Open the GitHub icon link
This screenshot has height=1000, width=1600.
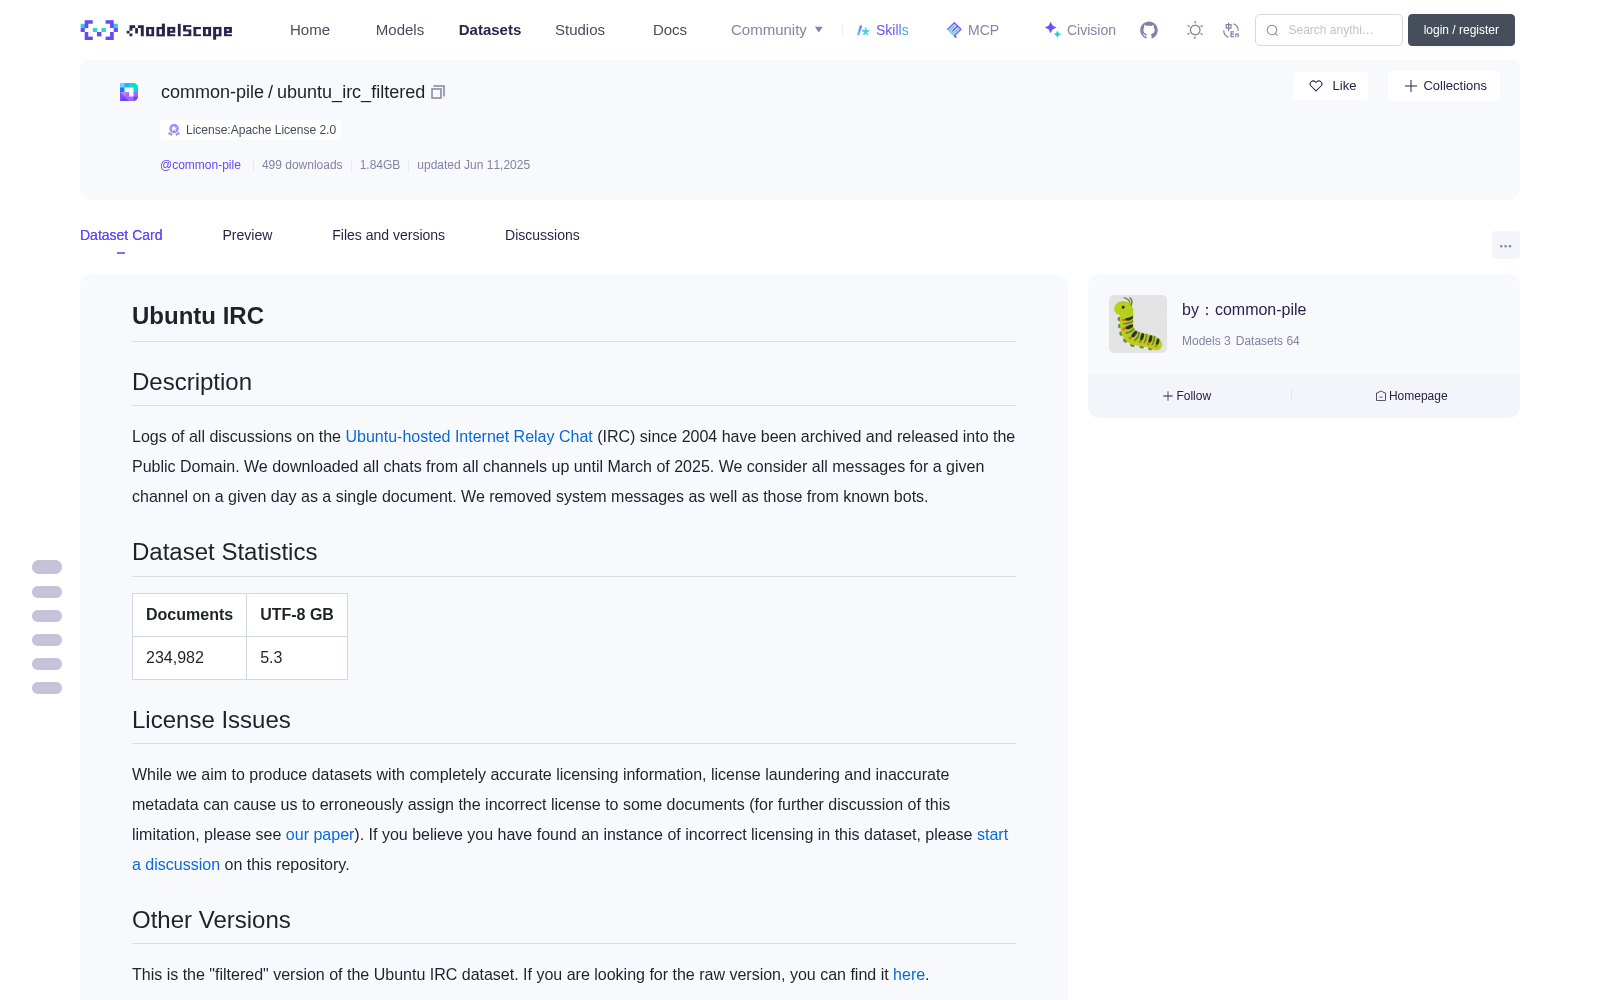[x=1149, y=30]
